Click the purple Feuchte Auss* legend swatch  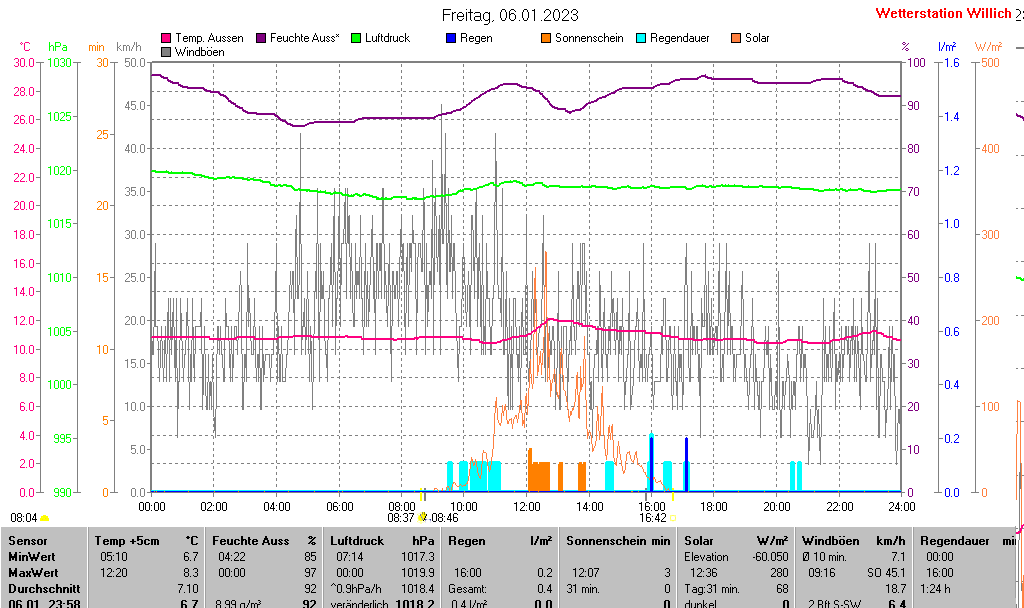tap(261, 38)
